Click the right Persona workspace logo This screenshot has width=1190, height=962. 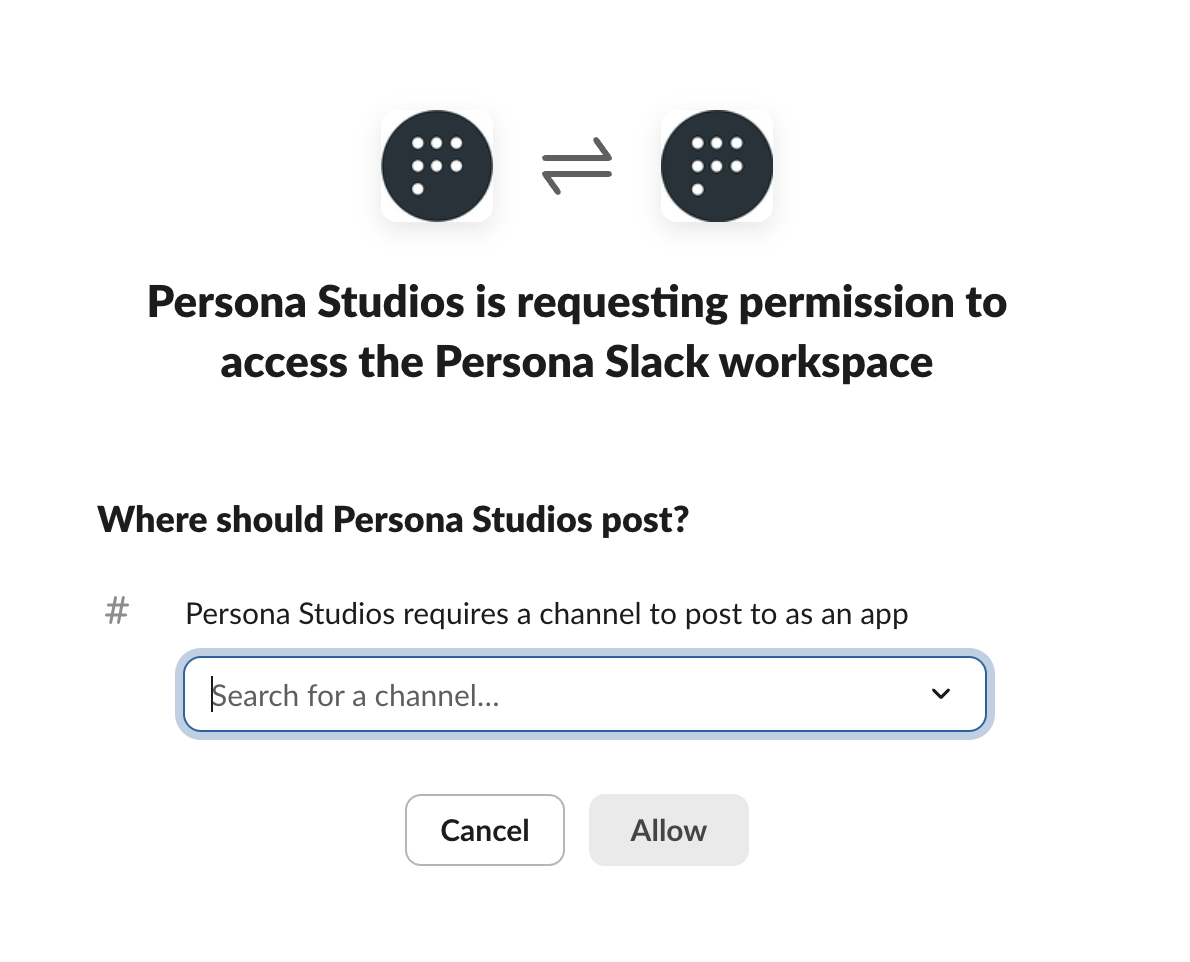(x=717, y=166)
